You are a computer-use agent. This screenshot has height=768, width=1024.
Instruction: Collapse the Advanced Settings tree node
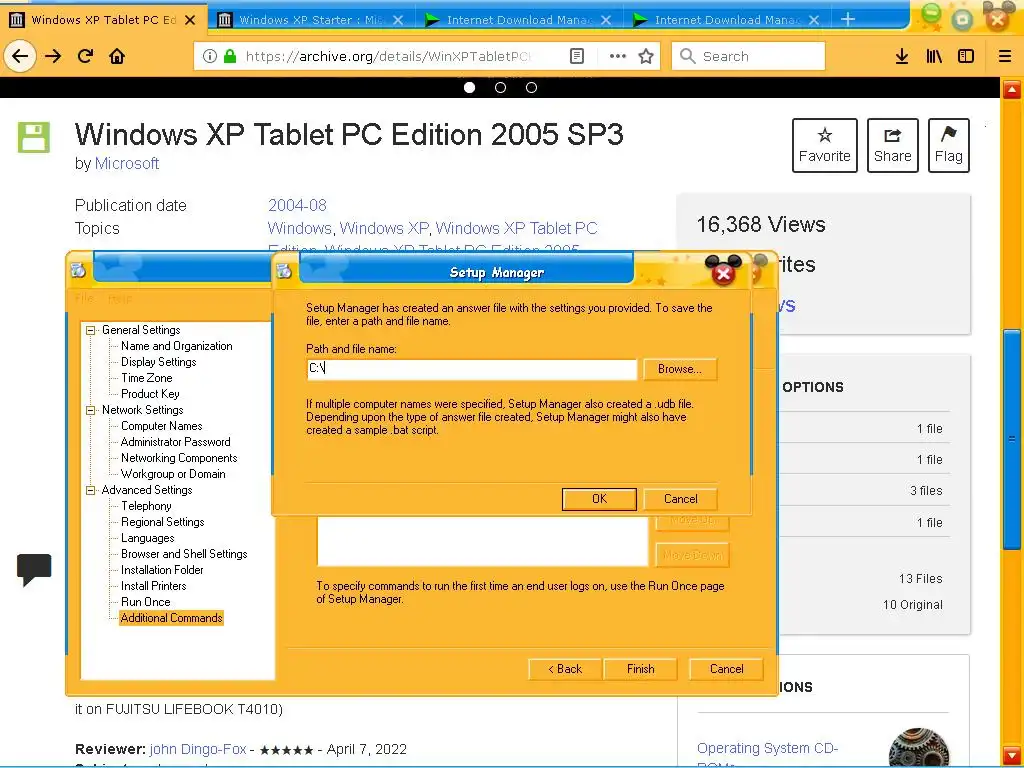click(91, 490)
